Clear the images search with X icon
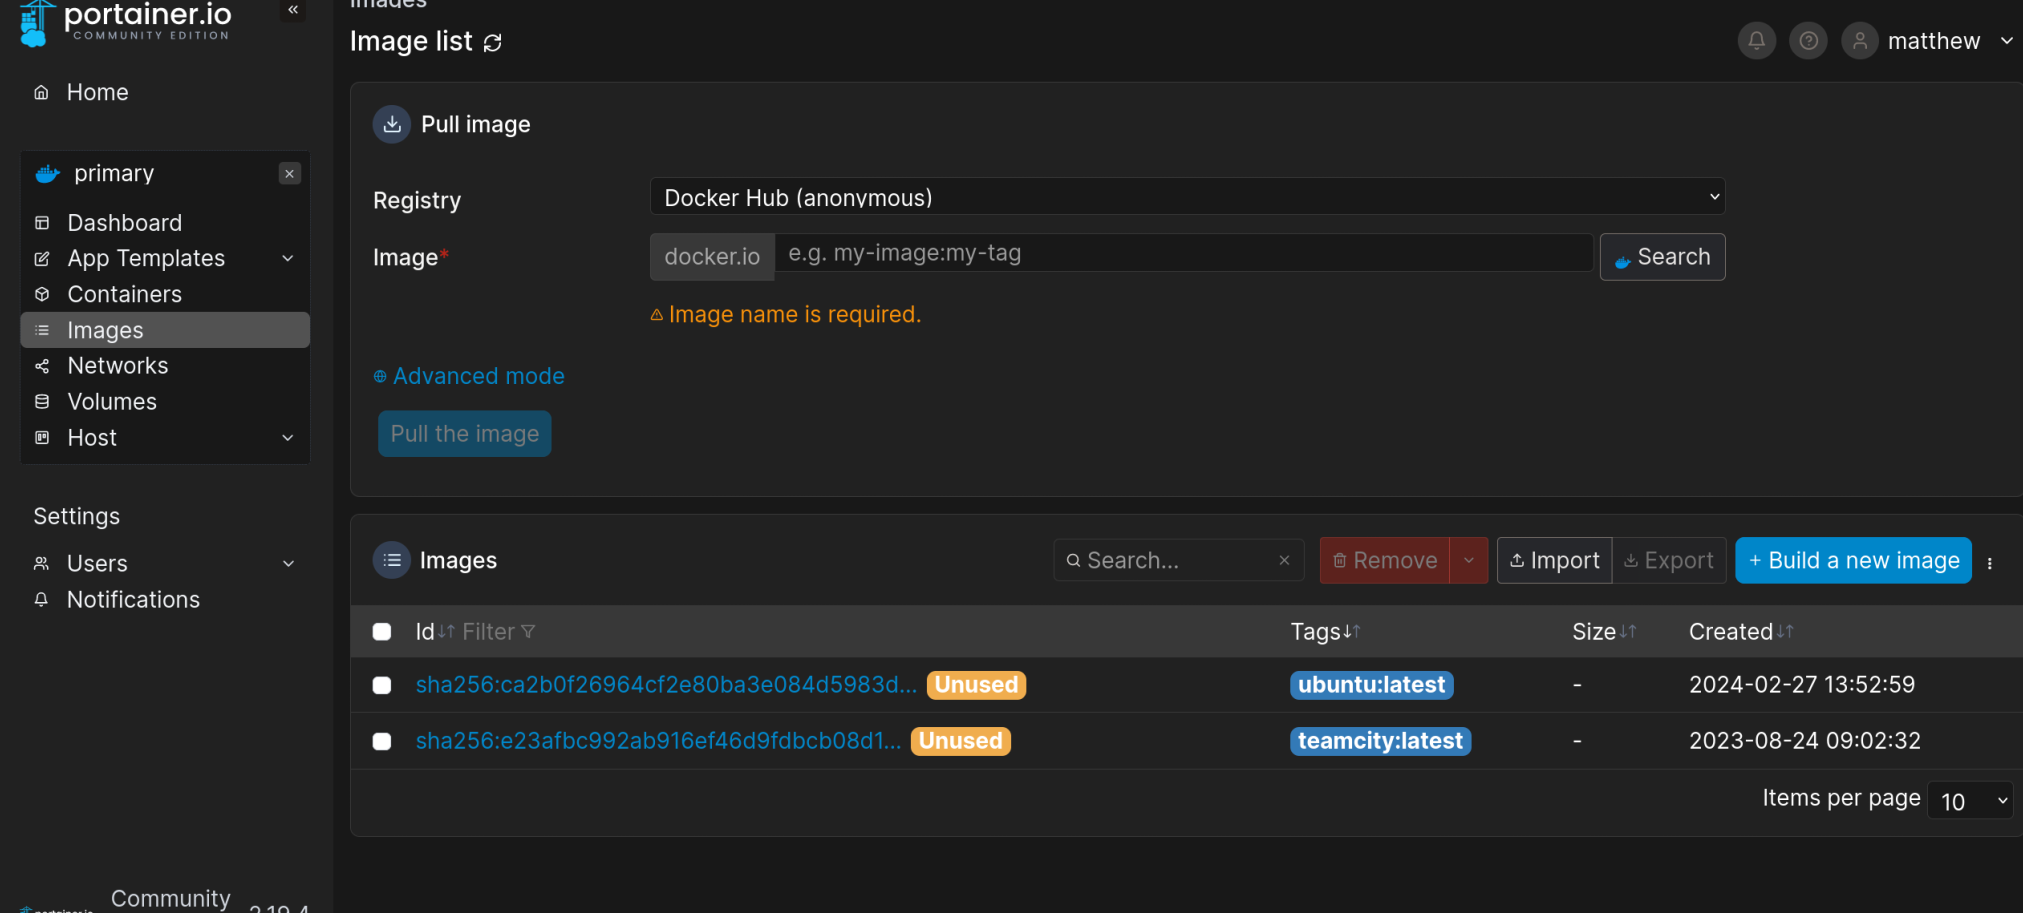 pyautogui.click(x=1285, y=561)
